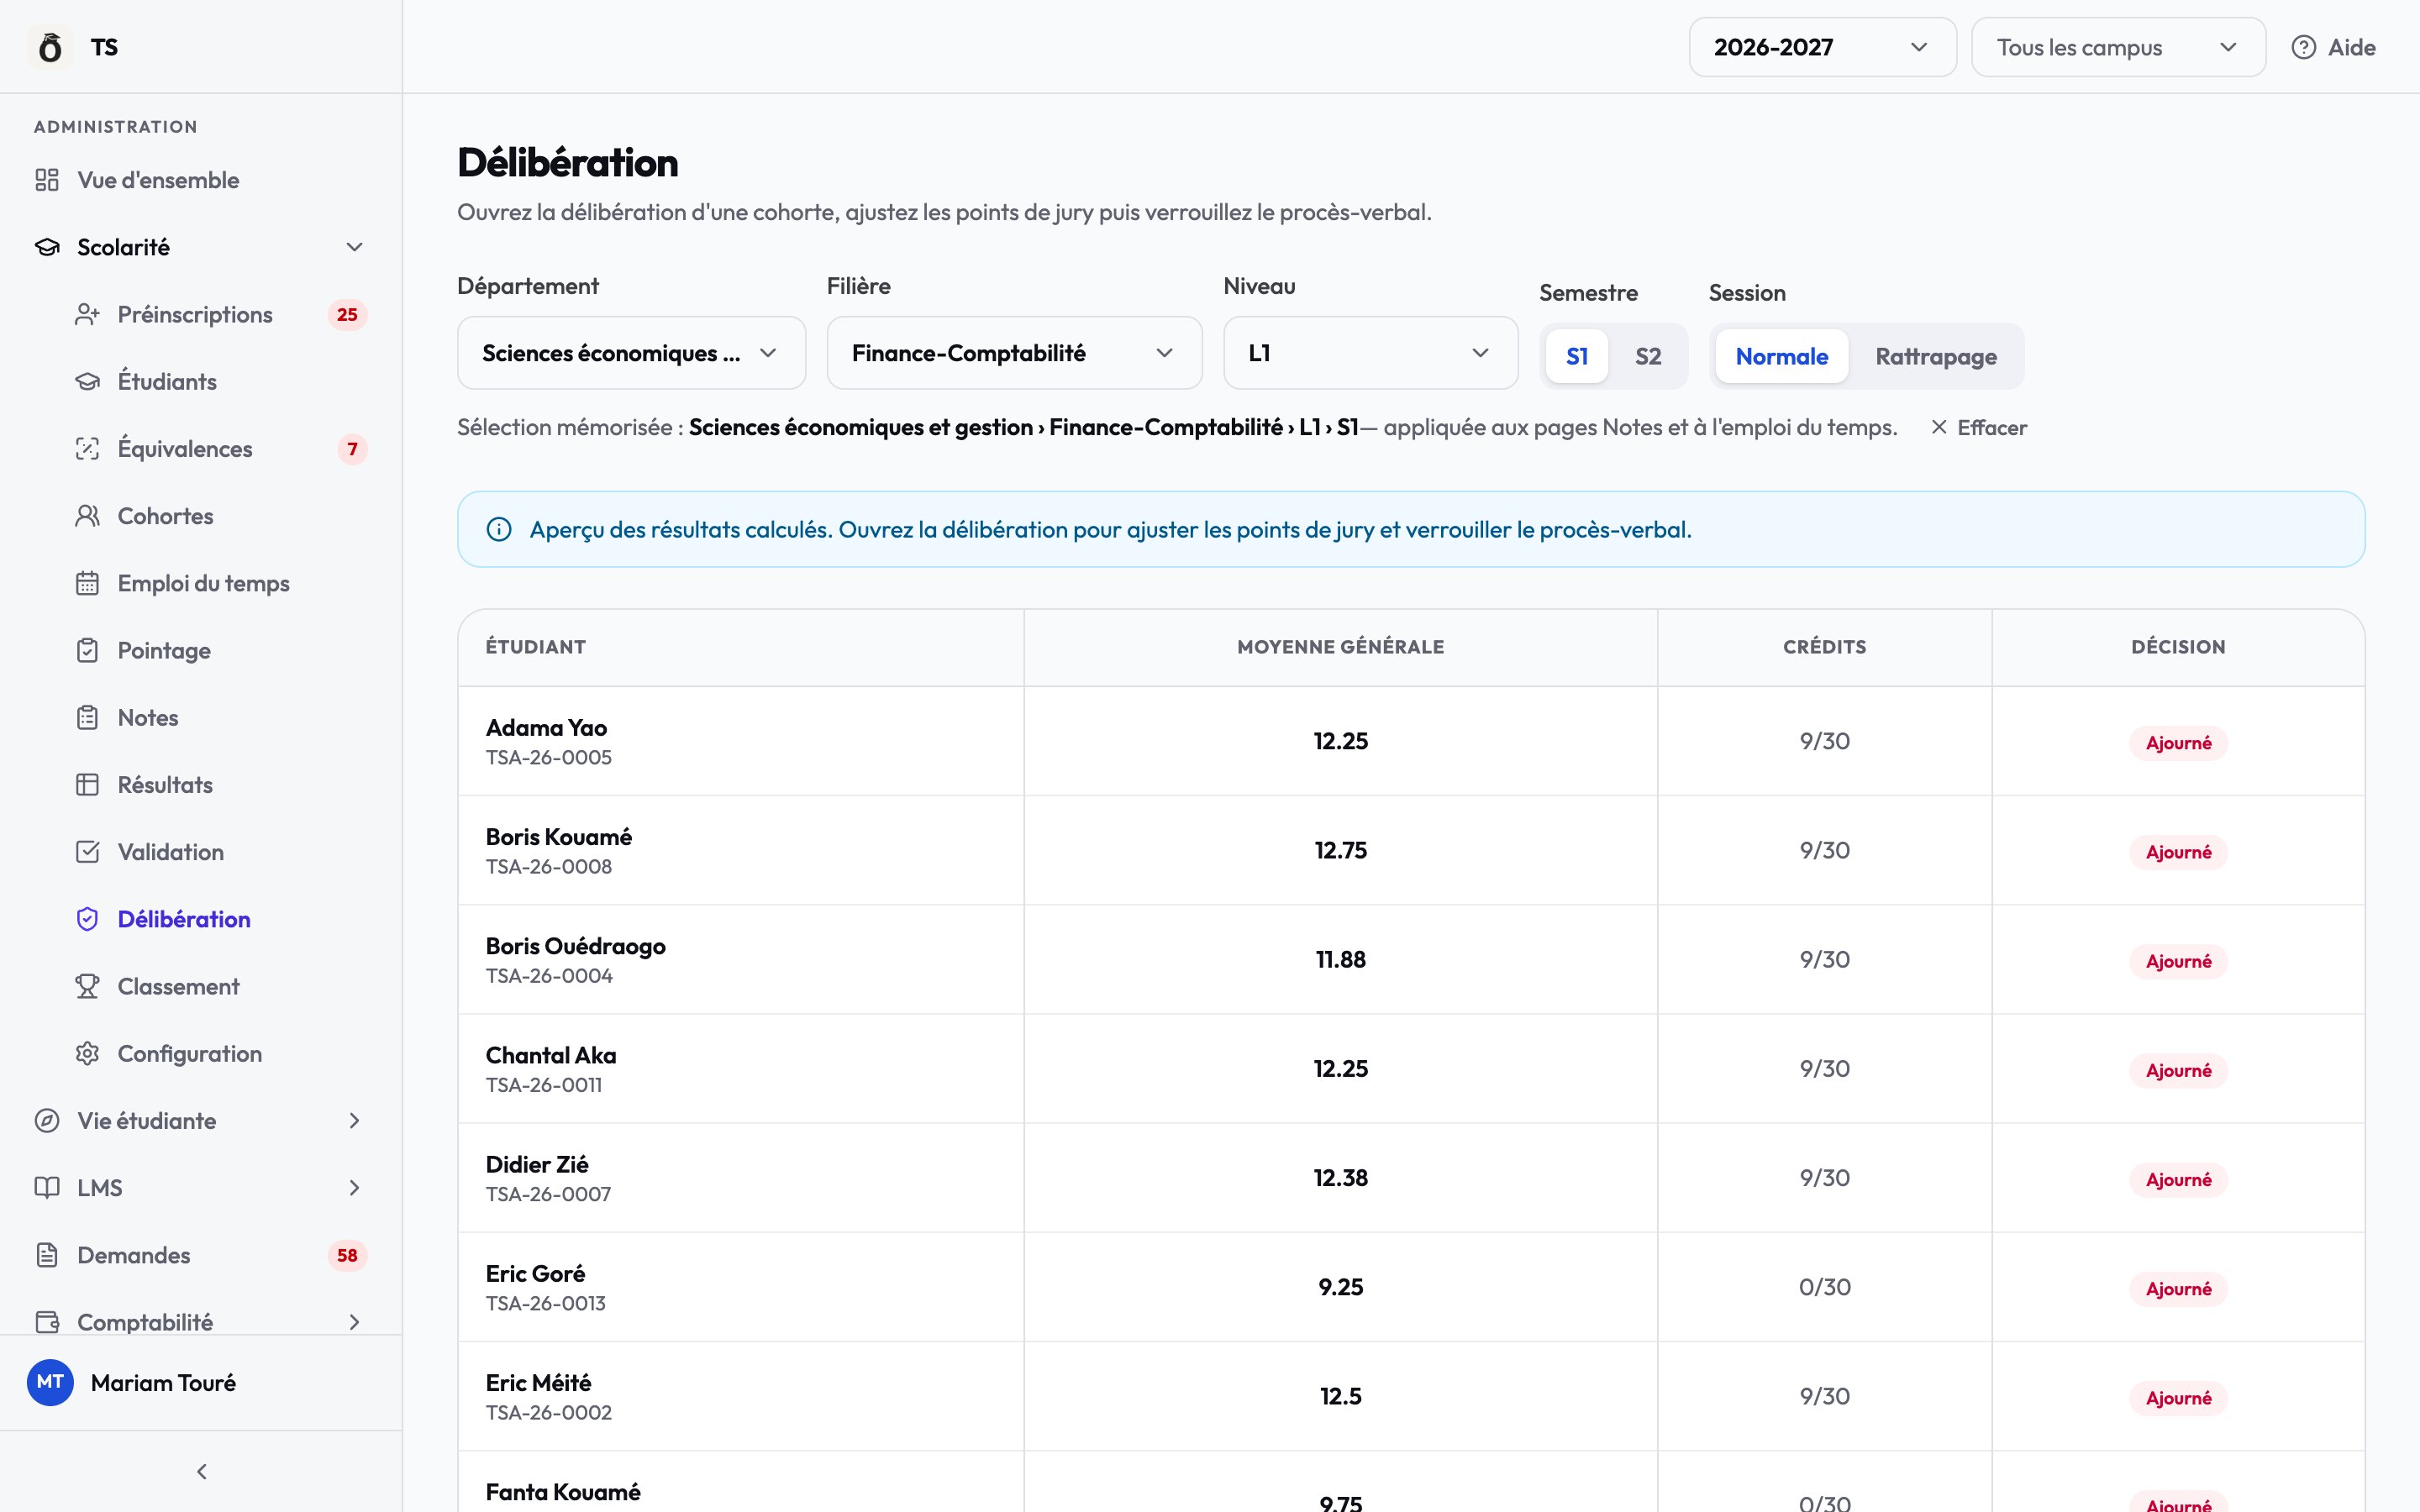Click the Étudiants graduation cap icon
This screenshot has height=1512, width=2420.
(x=87, y=382)
